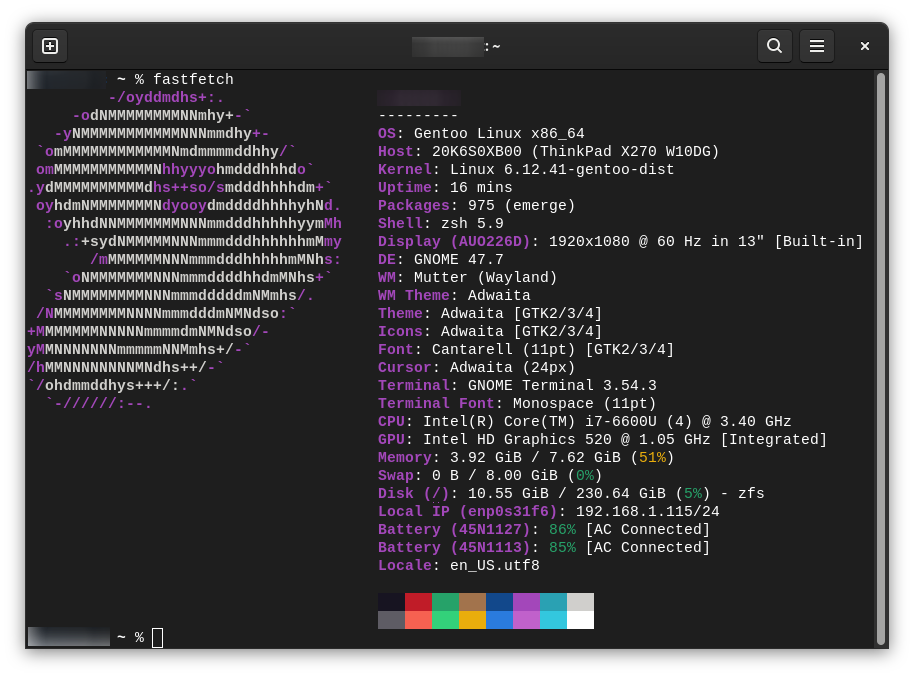Click the Memory 51% value
Viewport: 914px width, 677px height.
(x=652, y=458)
